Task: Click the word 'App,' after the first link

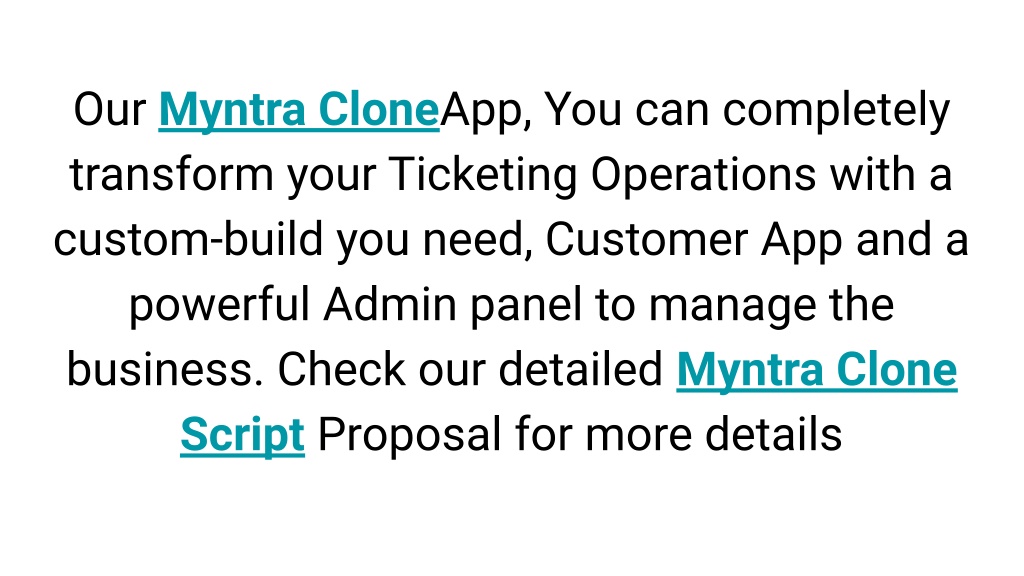Action: tap(486, 111)
